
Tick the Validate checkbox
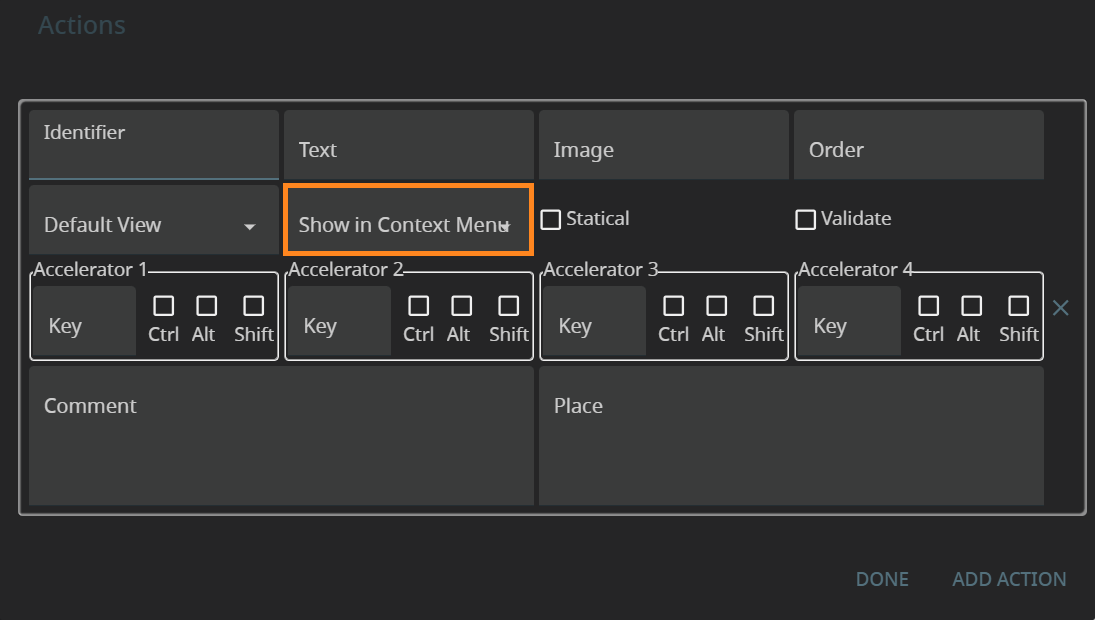point(806,220)
